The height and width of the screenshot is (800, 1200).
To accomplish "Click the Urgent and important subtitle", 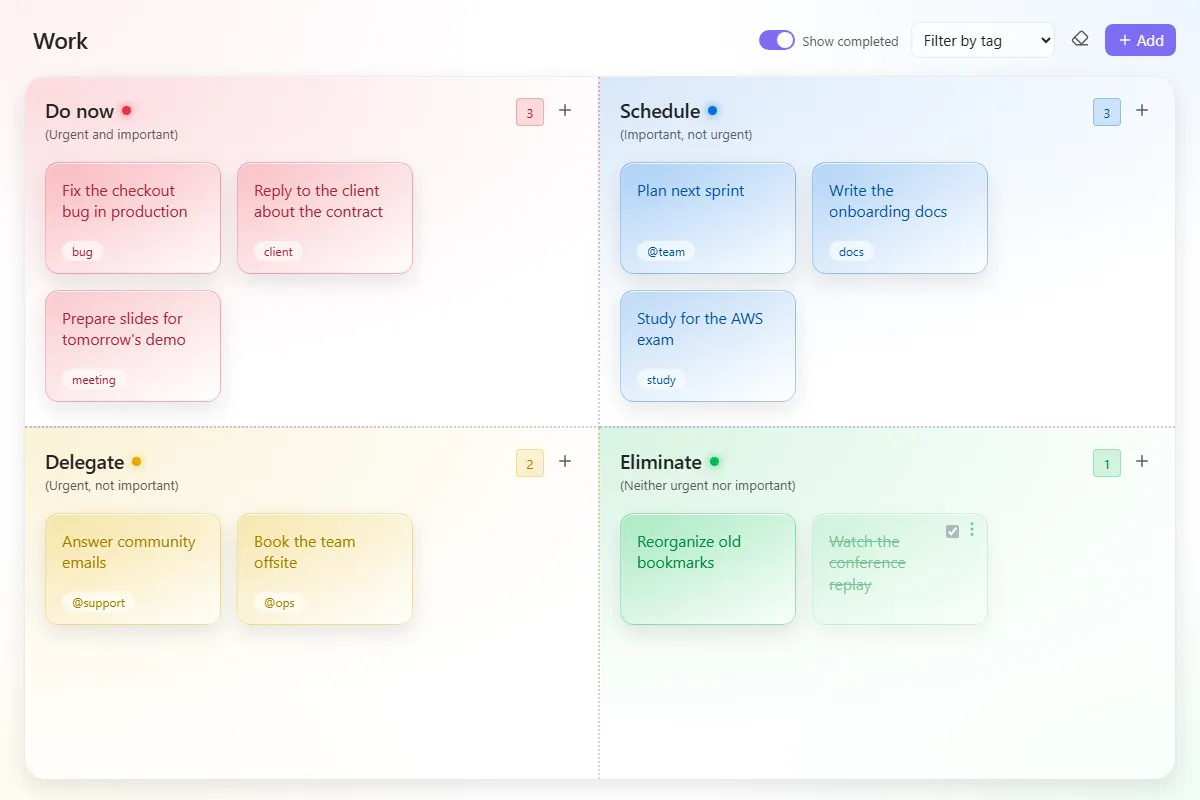I will click(x=112, y=134).
